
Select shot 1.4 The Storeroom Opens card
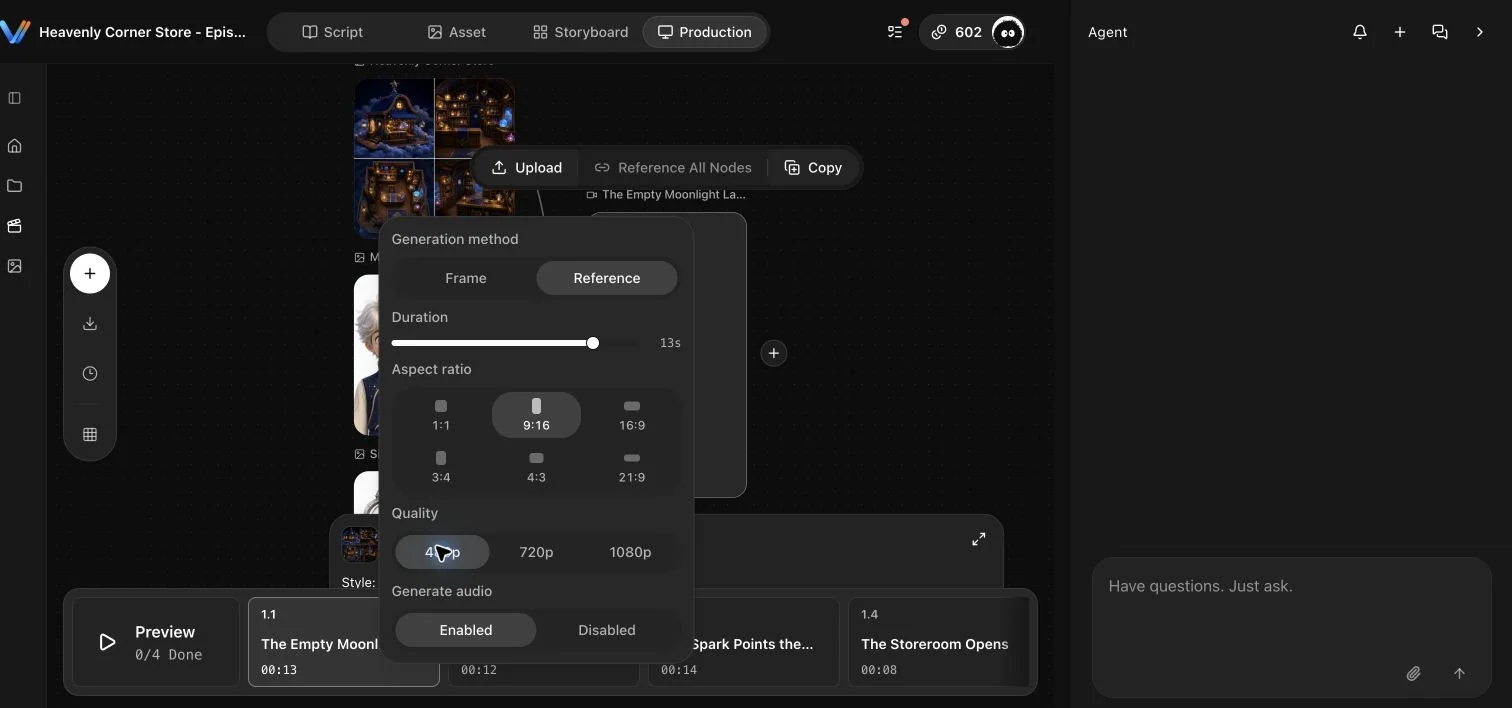click(938, 642)
